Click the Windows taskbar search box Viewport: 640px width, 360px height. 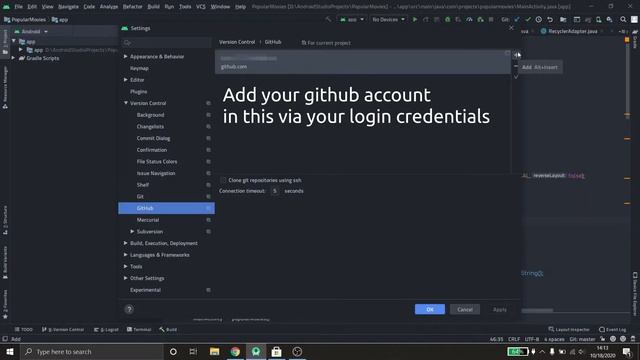tap(92, 351)
